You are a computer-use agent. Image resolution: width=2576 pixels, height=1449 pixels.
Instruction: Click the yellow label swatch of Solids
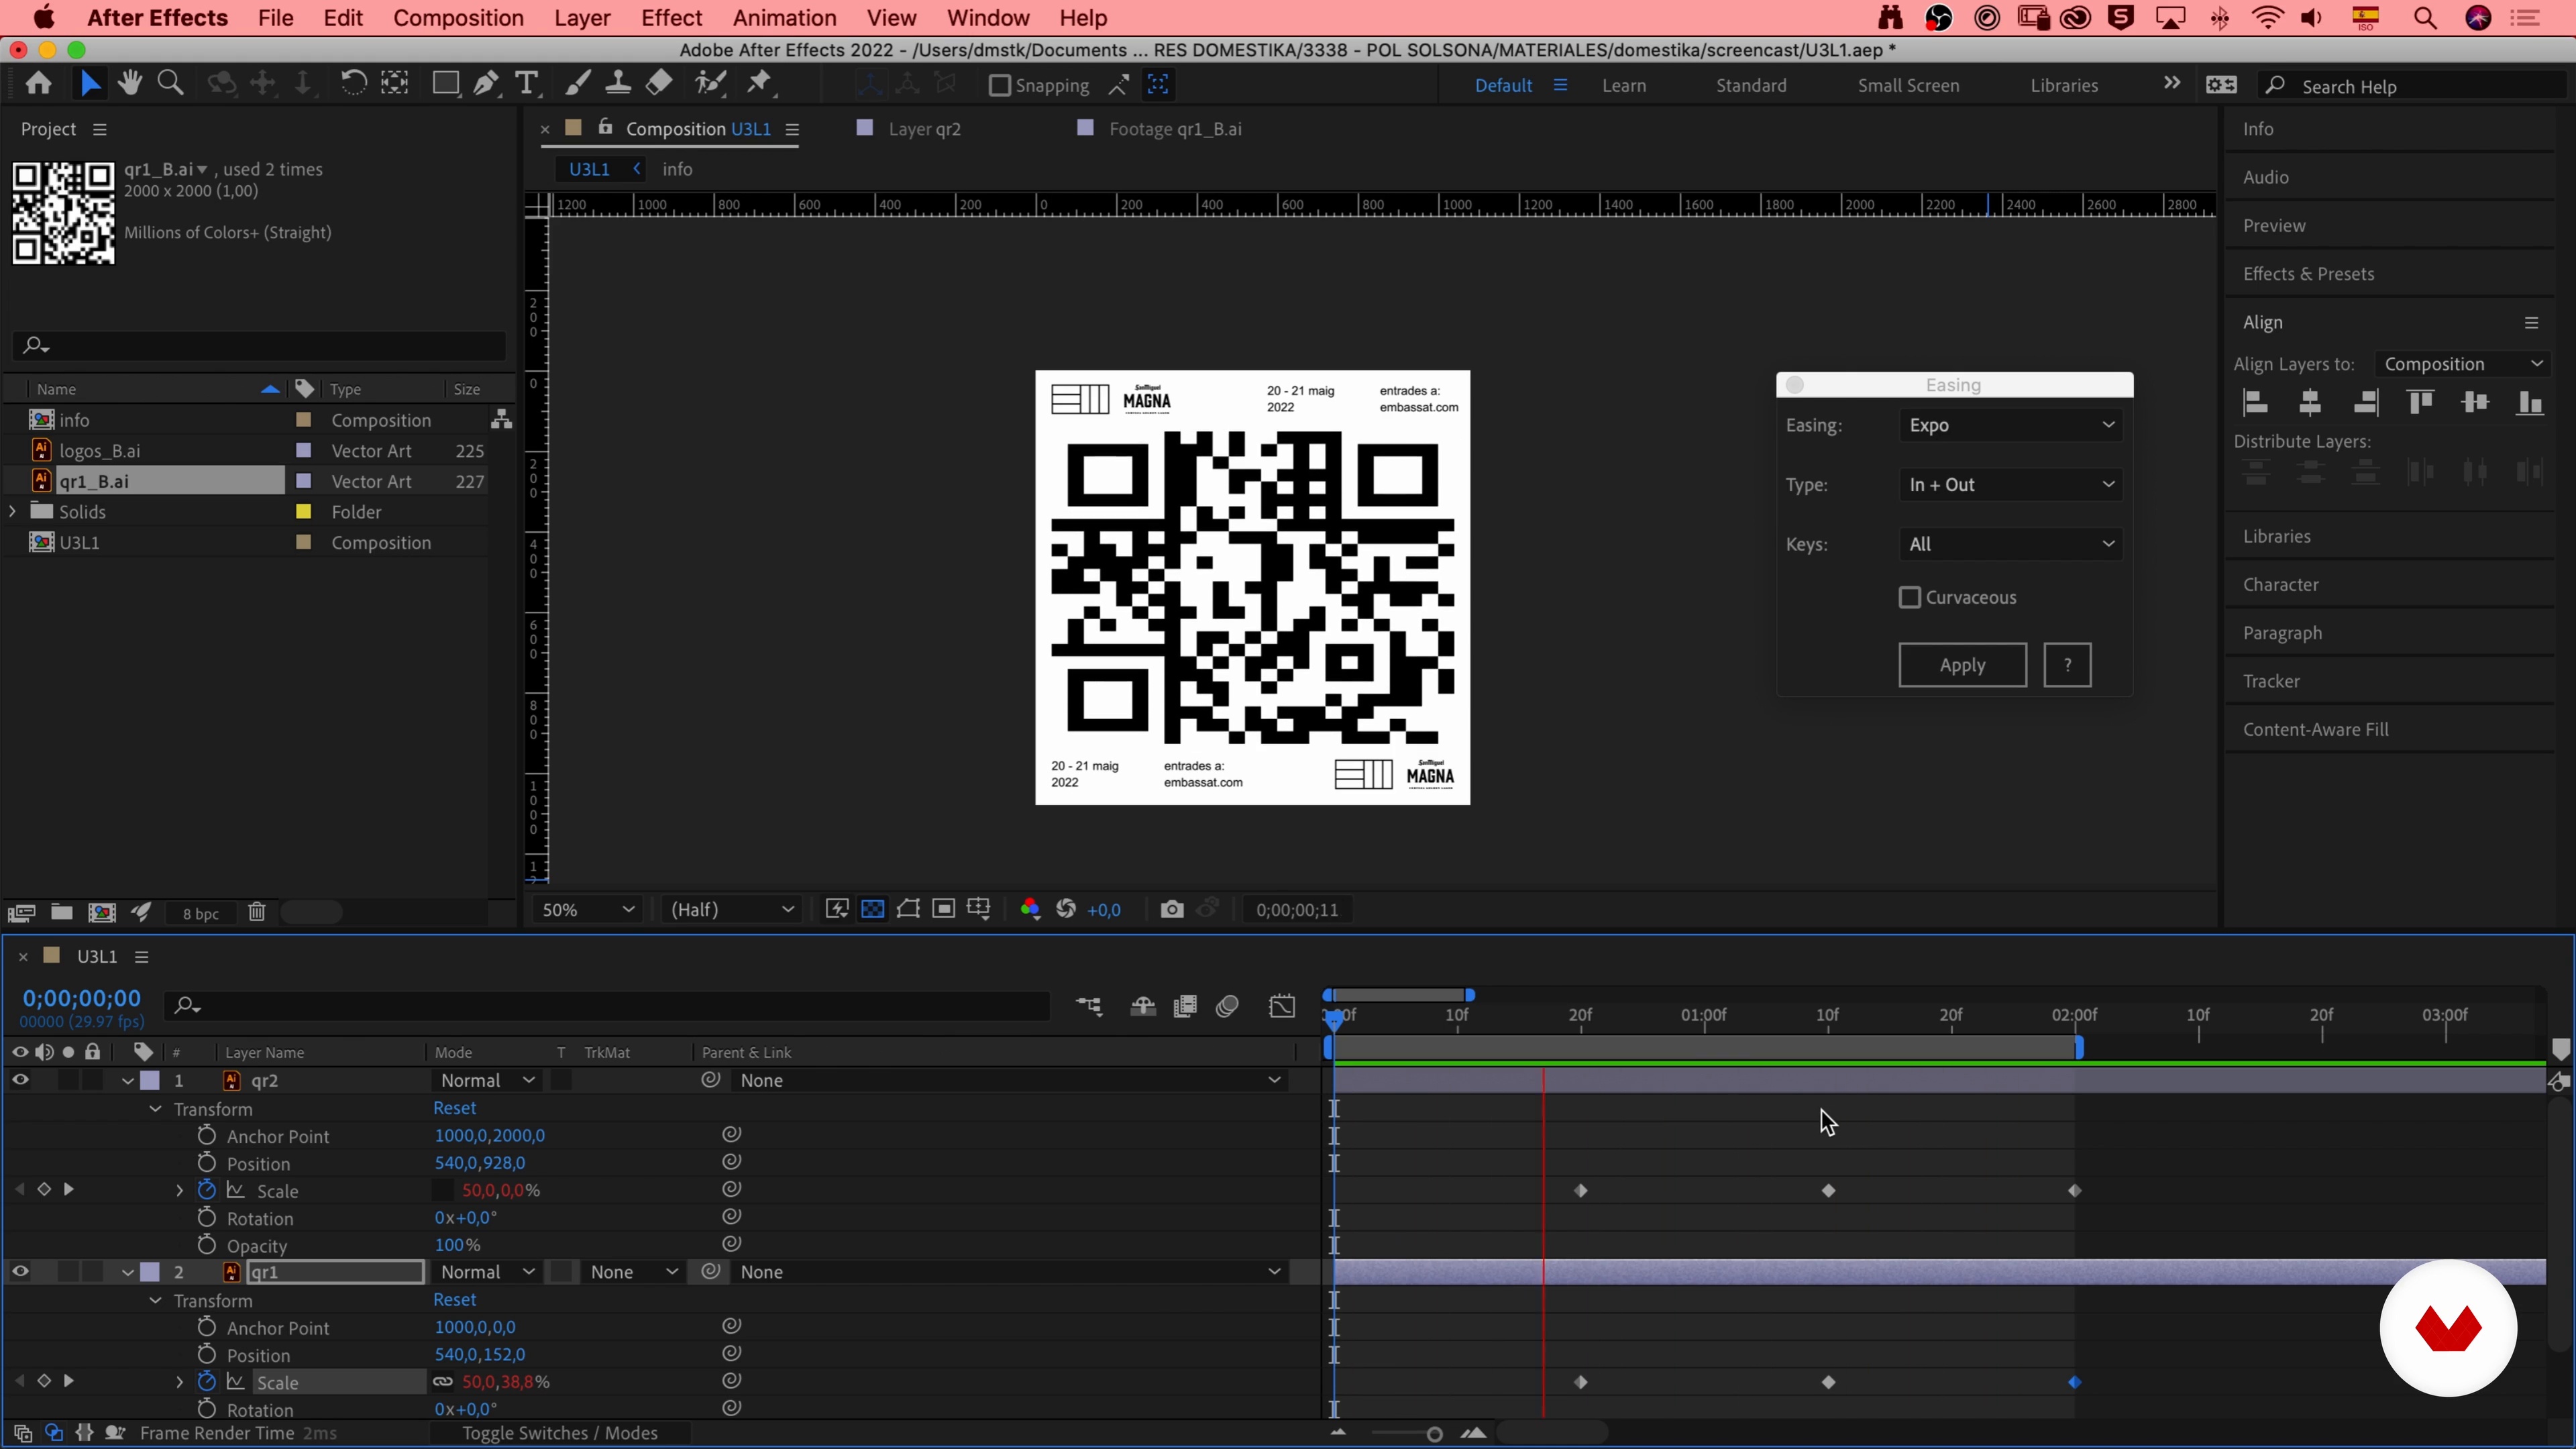coord(304,511)
